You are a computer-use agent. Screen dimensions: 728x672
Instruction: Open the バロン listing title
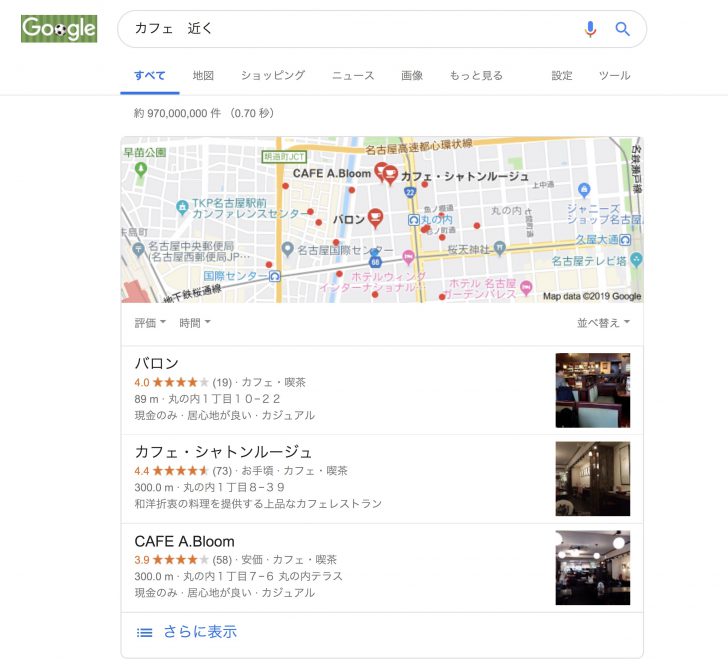157,363
